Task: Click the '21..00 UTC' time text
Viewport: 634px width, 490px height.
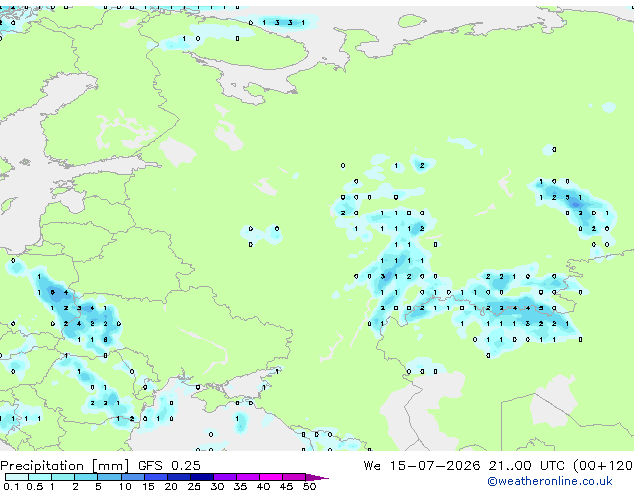Action: pyautogui.click(x=526, y=466)
